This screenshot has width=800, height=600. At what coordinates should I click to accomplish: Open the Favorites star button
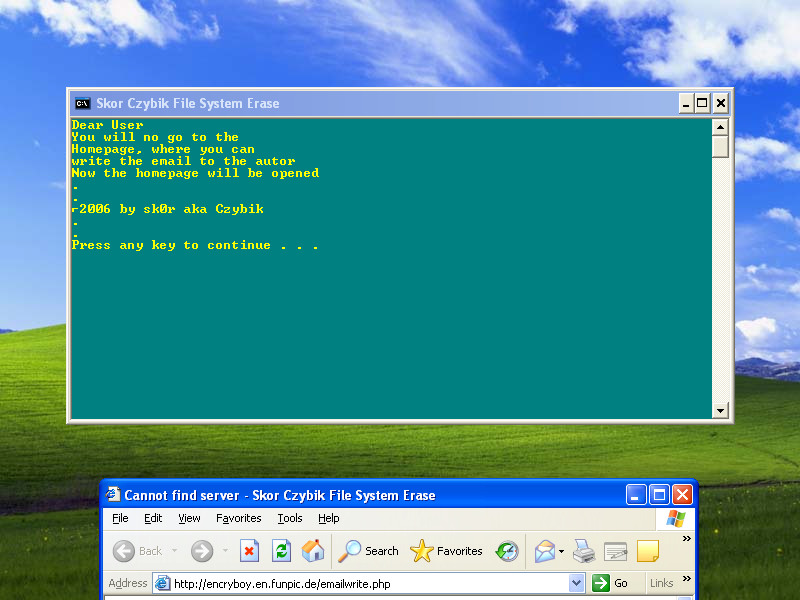446,551
